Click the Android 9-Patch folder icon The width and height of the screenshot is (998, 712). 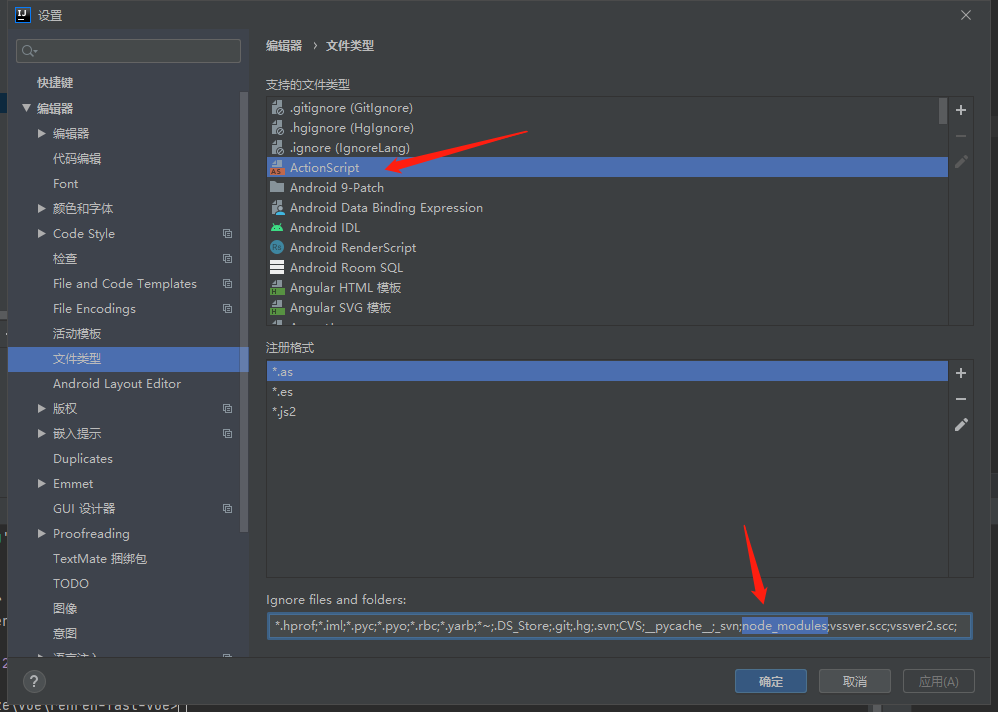277,187
